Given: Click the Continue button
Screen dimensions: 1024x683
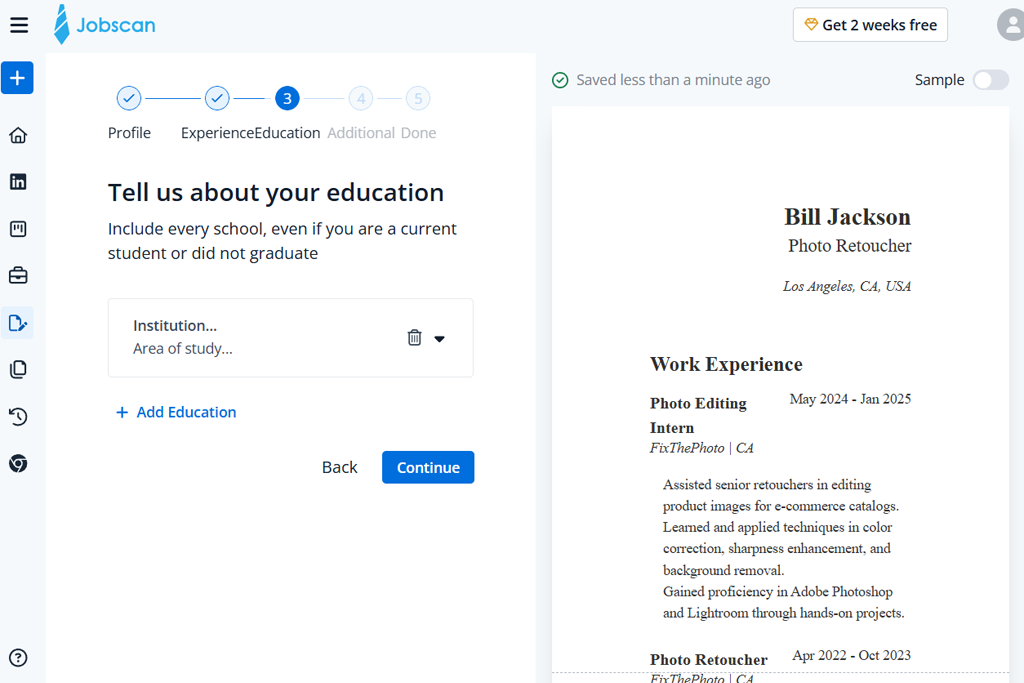Looking at the screenshot, I should coord(428,468).
